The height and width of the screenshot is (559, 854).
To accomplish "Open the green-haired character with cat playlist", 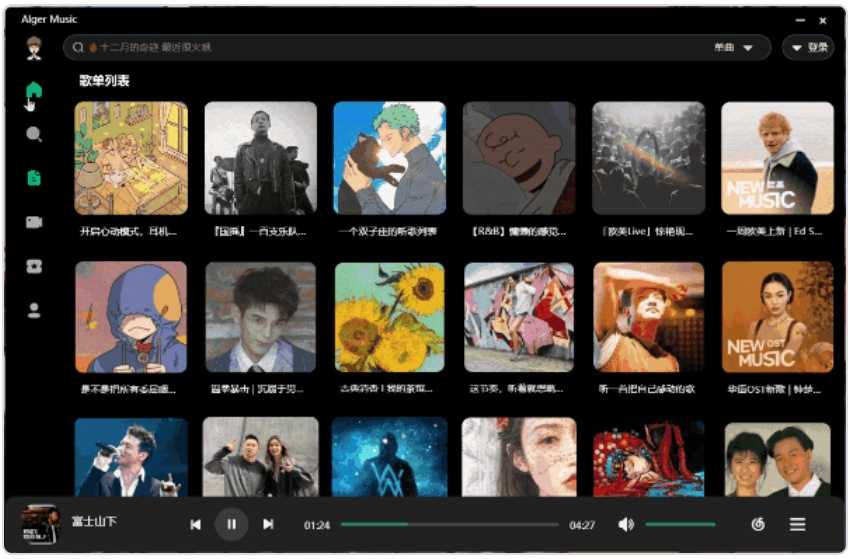I will tap(389, 158).
